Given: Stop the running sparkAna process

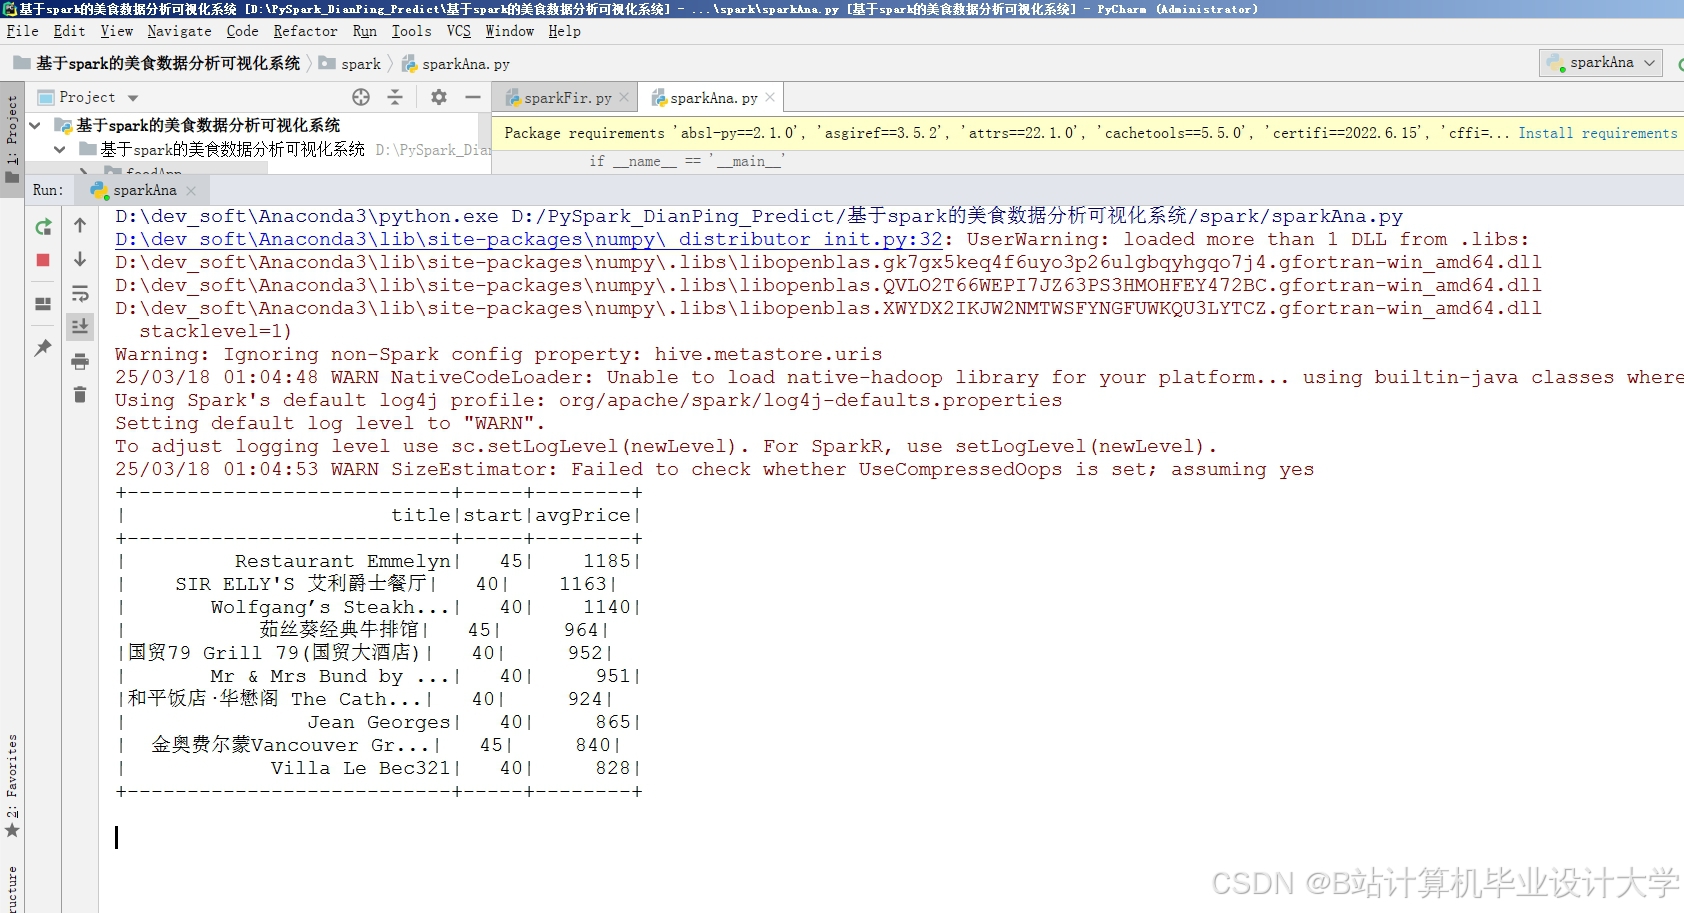Looking at the screenshot, I should click(x=42, y=260).
